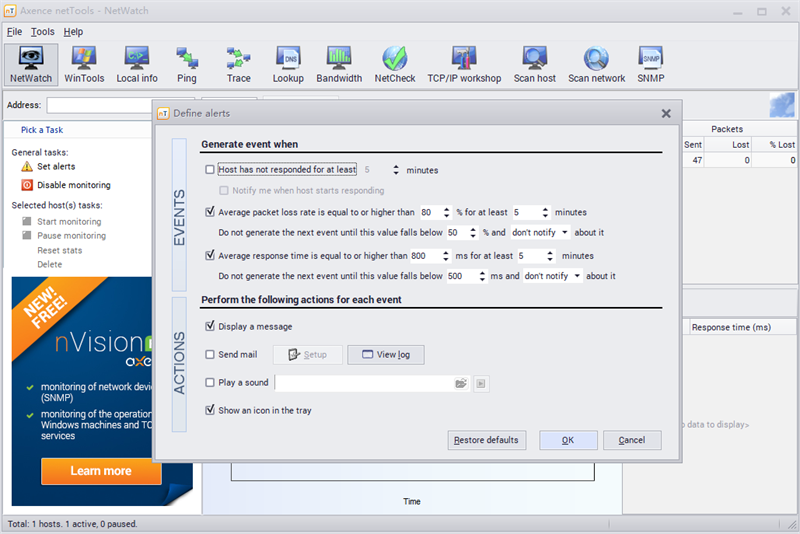Click the Start monitoring task icon
Viewport: 800px width, 534px height.
click(27, 221)
